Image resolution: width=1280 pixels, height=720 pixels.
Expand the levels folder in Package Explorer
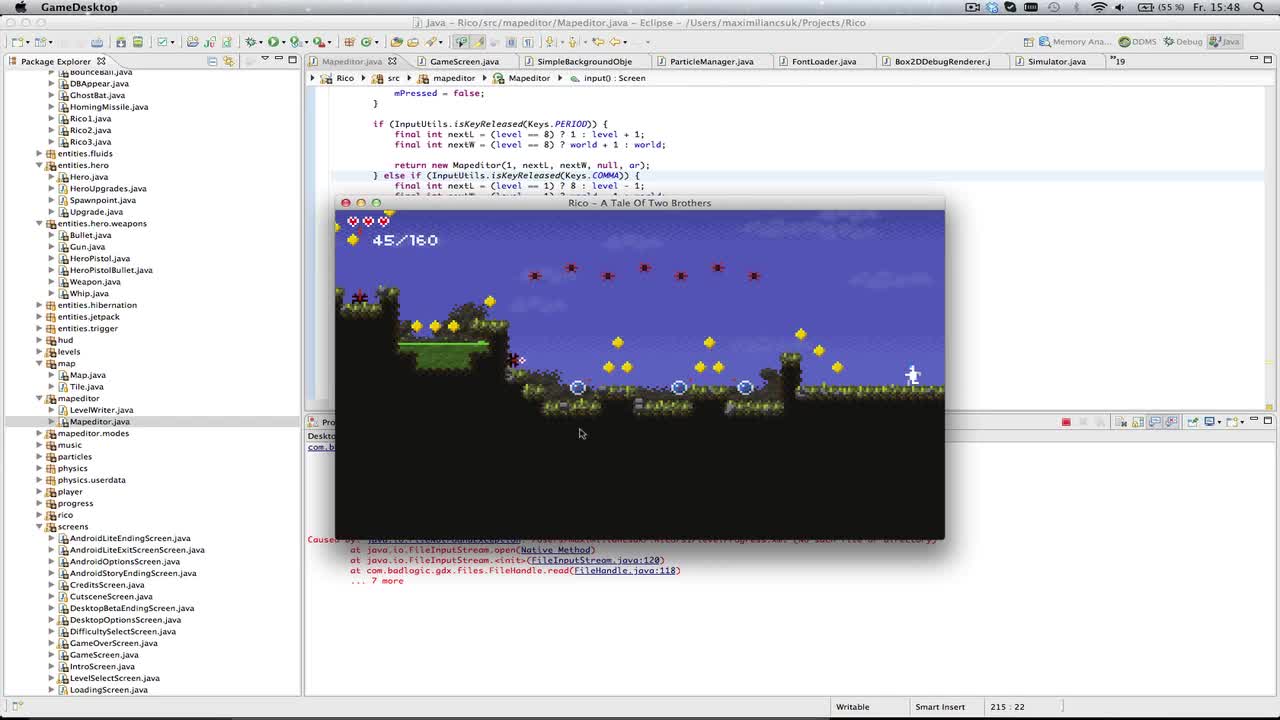click(40, 352)
